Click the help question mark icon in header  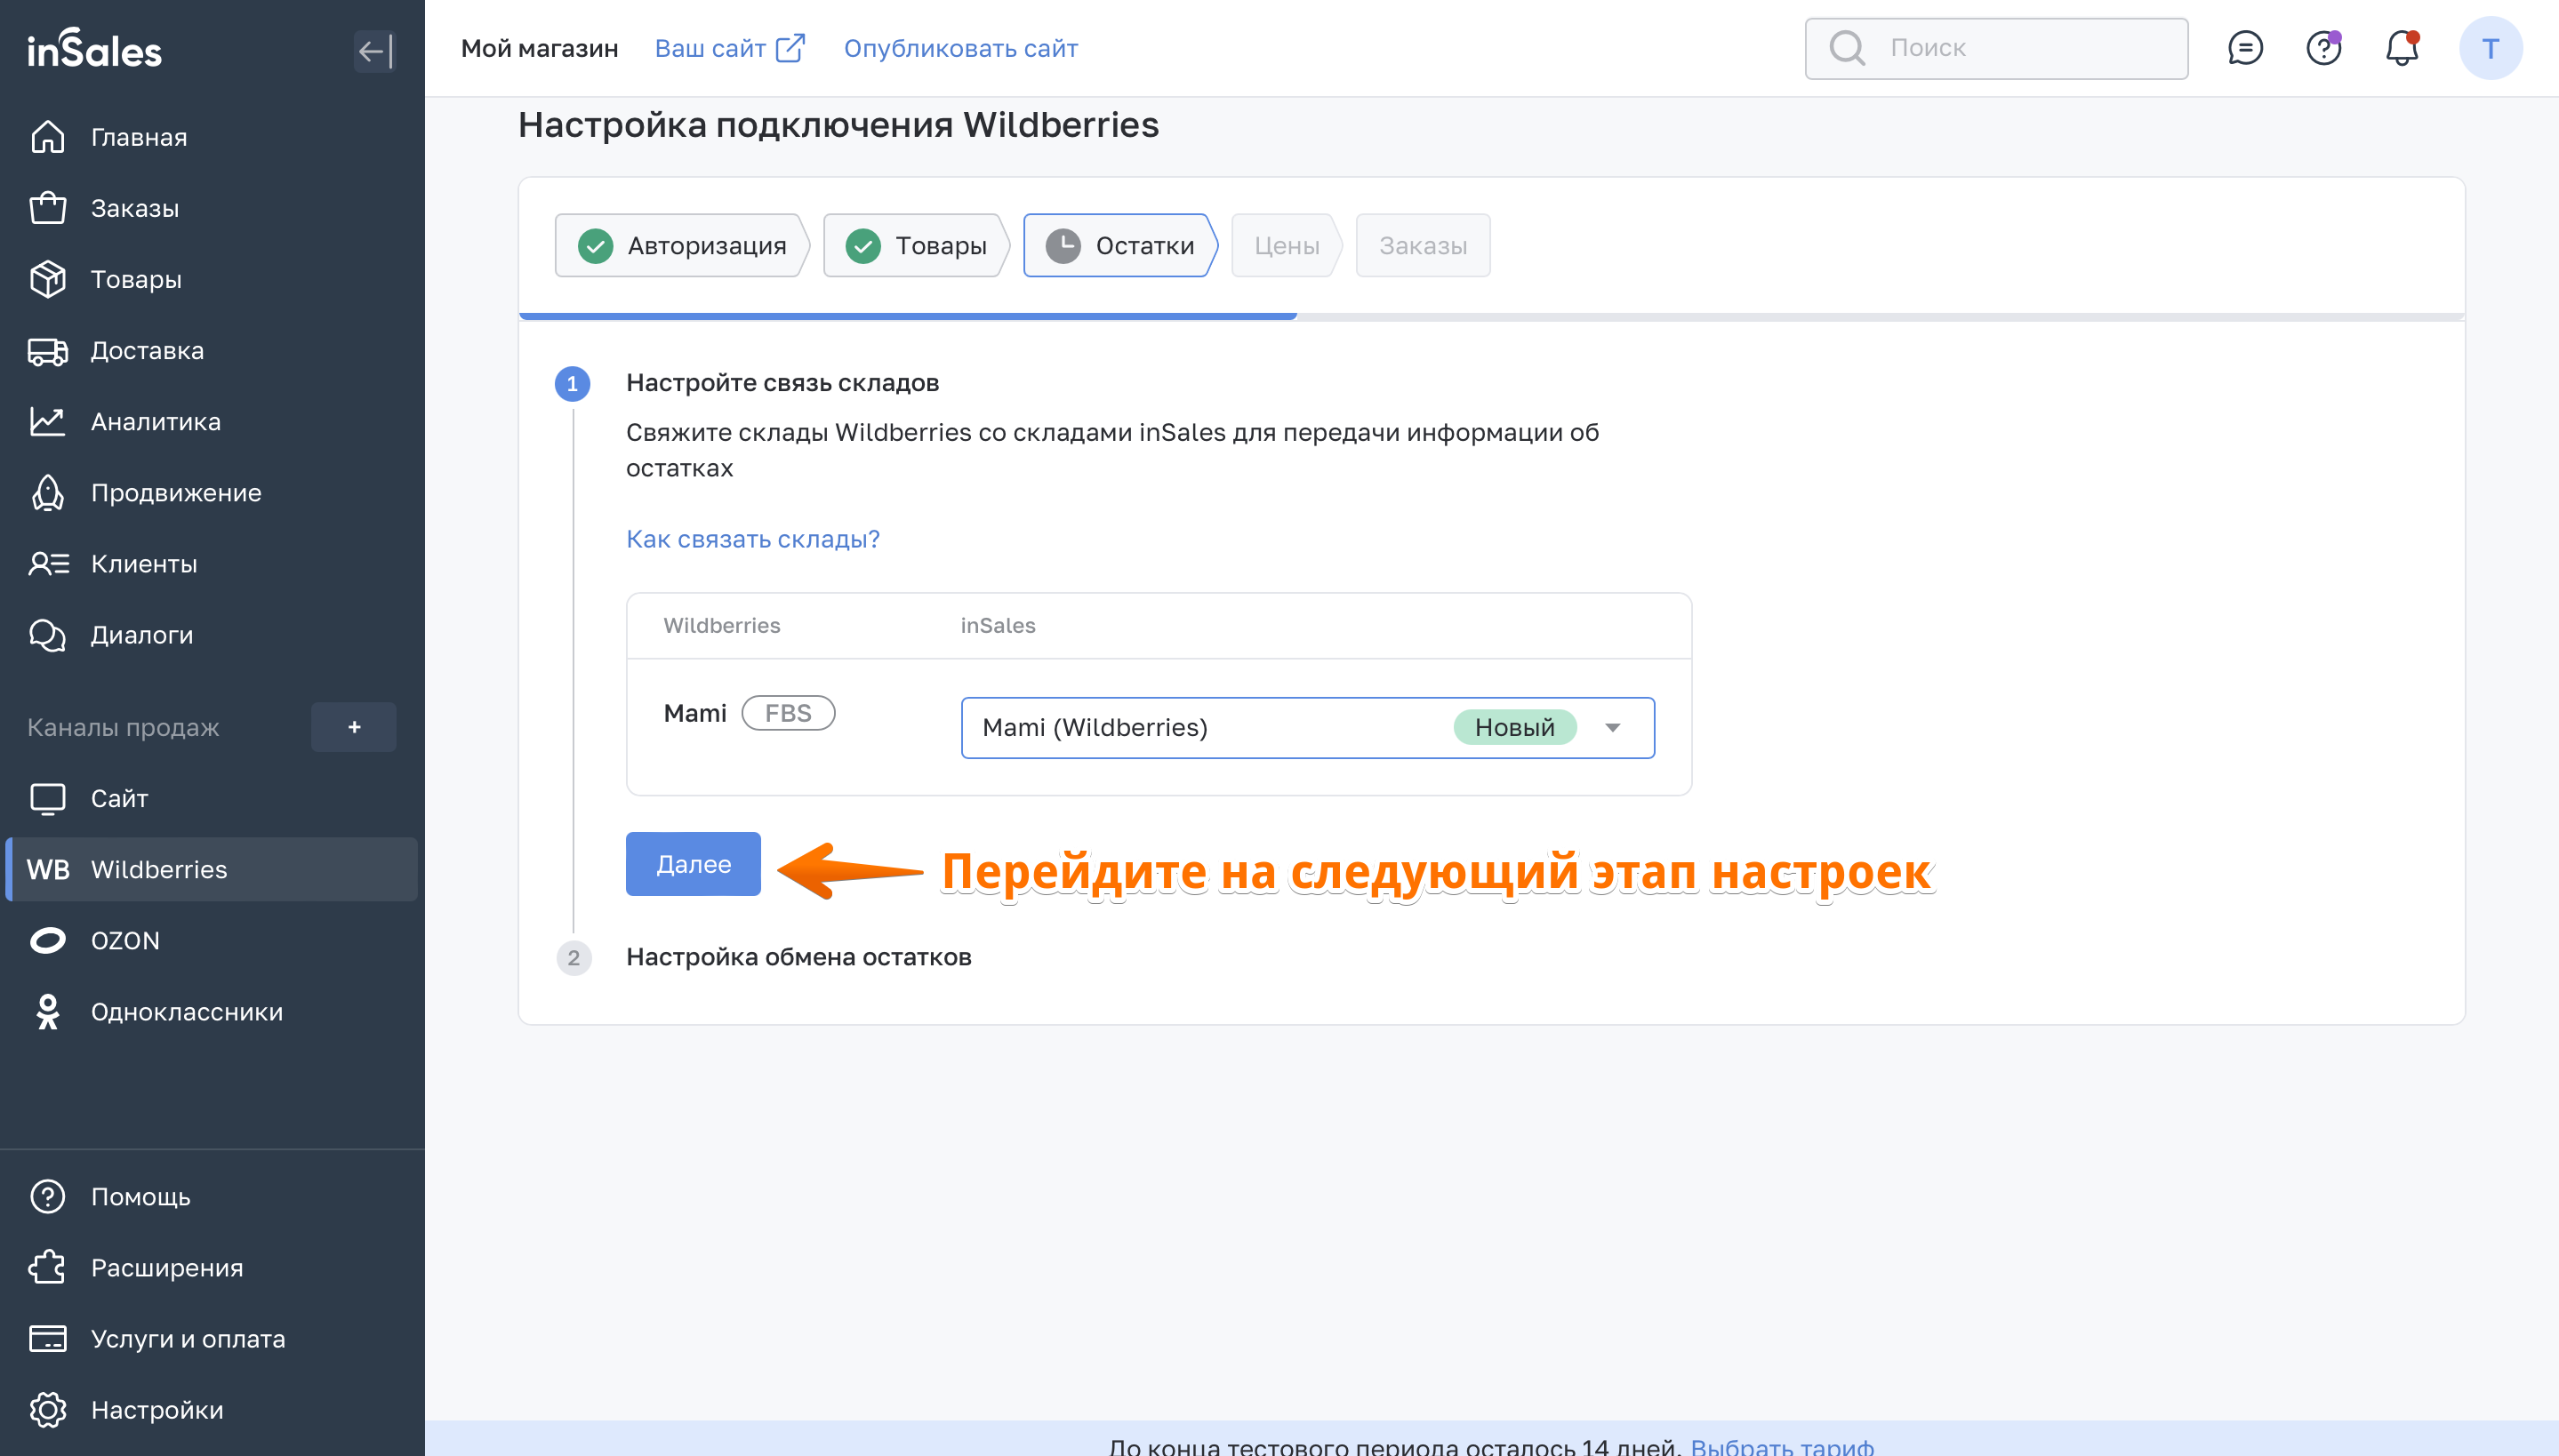pos(2323,48)
